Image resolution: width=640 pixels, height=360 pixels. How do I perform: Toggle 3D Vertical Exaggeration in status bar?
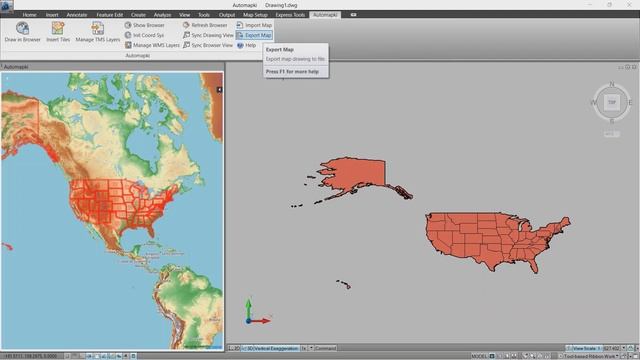pyautogui.click(x=270, y=348)
